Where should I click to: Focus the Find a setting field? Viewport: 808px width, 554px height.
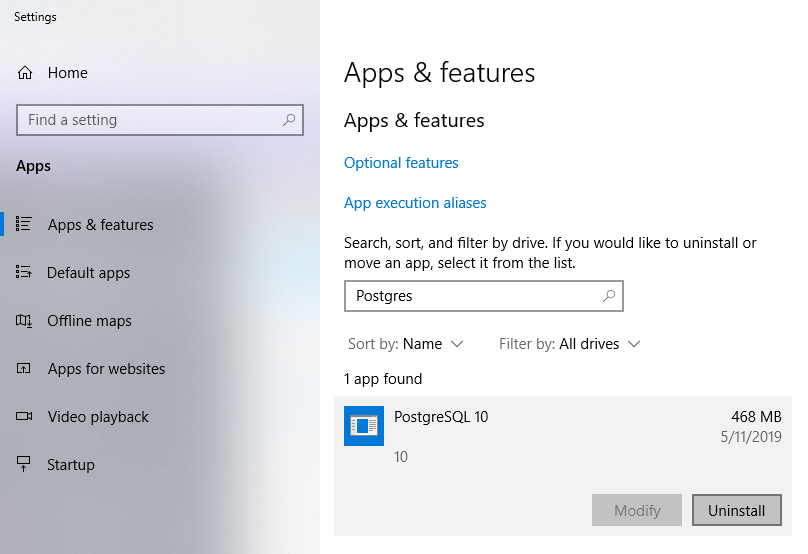pos(160,120)
